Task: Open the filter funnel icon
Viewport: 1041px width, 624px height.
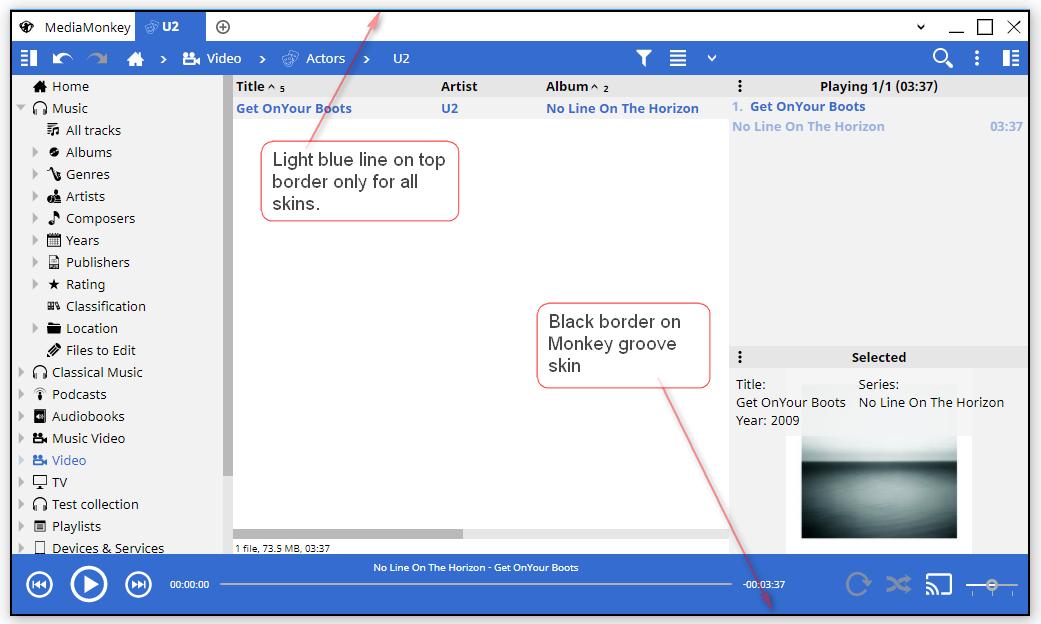Action: point(644,58)
